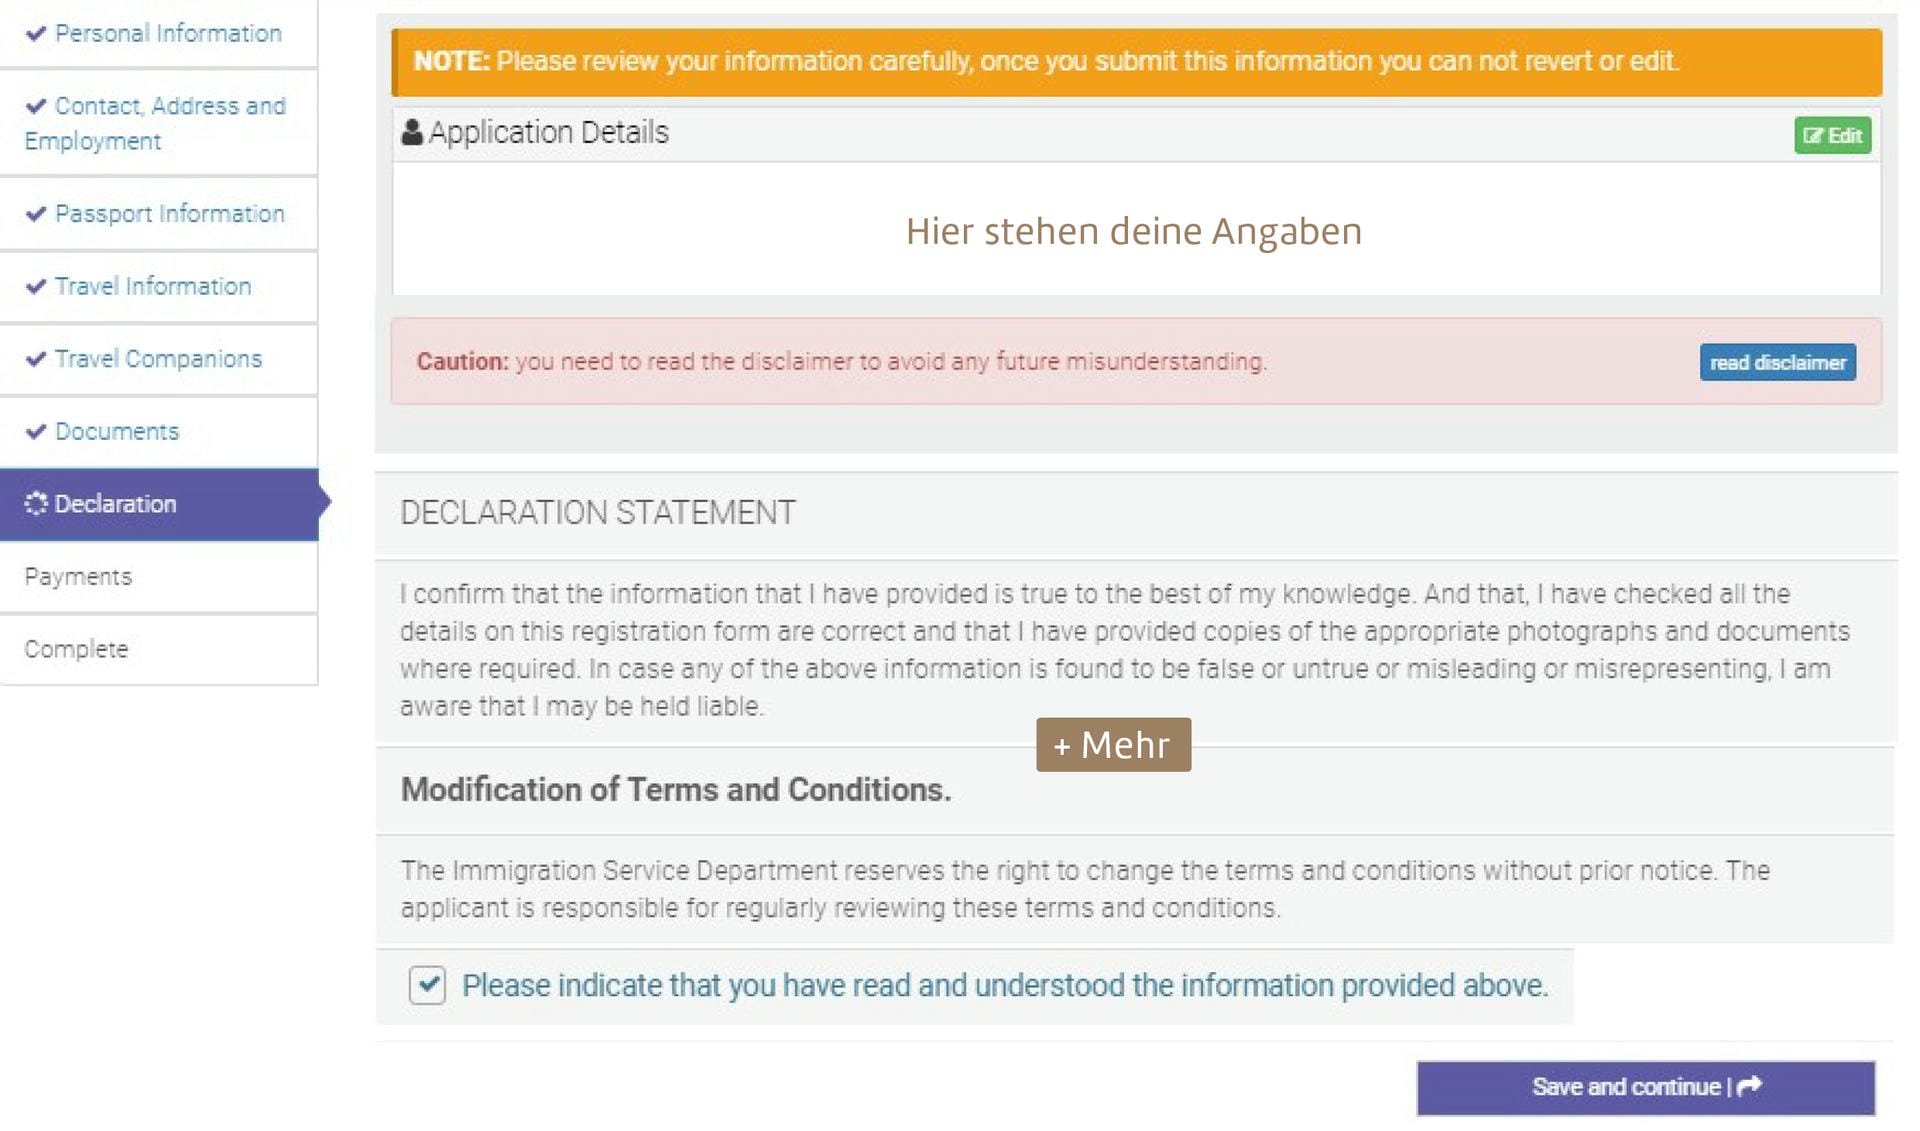Click the Save and continue button
This screenshot has width=1920, height=1131.
(1645, 1087)
